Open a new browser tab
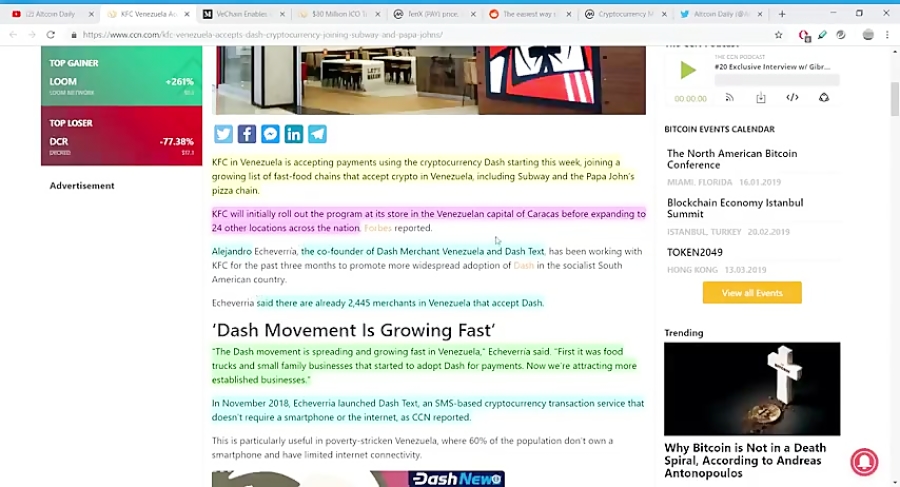 (x=782, y=14)
